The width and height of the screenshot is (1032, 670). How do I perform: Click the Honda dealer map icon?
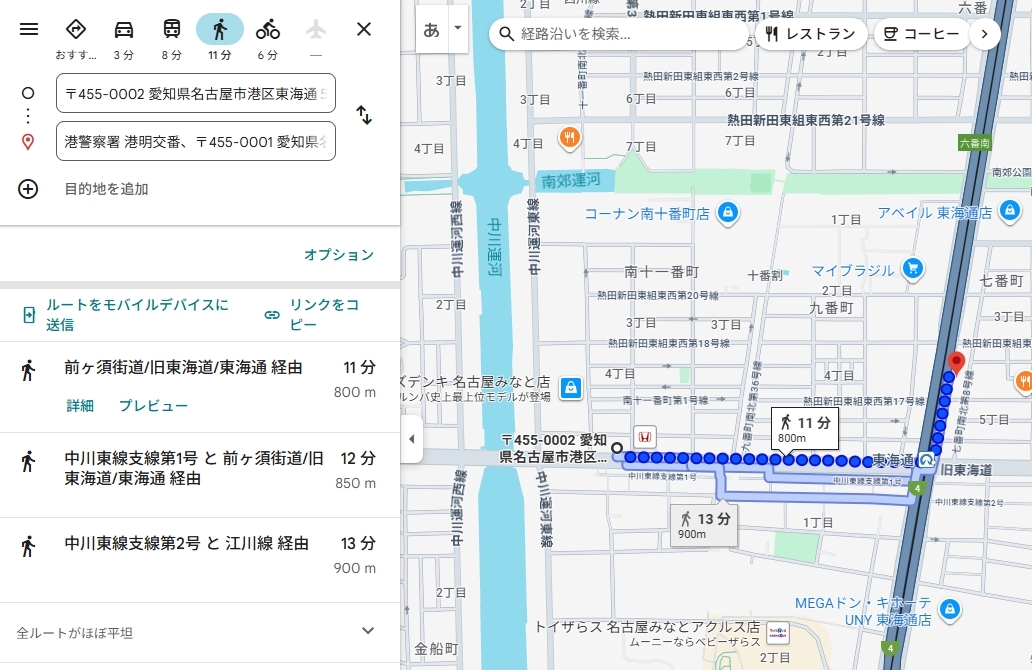click(x=645, y=437)
